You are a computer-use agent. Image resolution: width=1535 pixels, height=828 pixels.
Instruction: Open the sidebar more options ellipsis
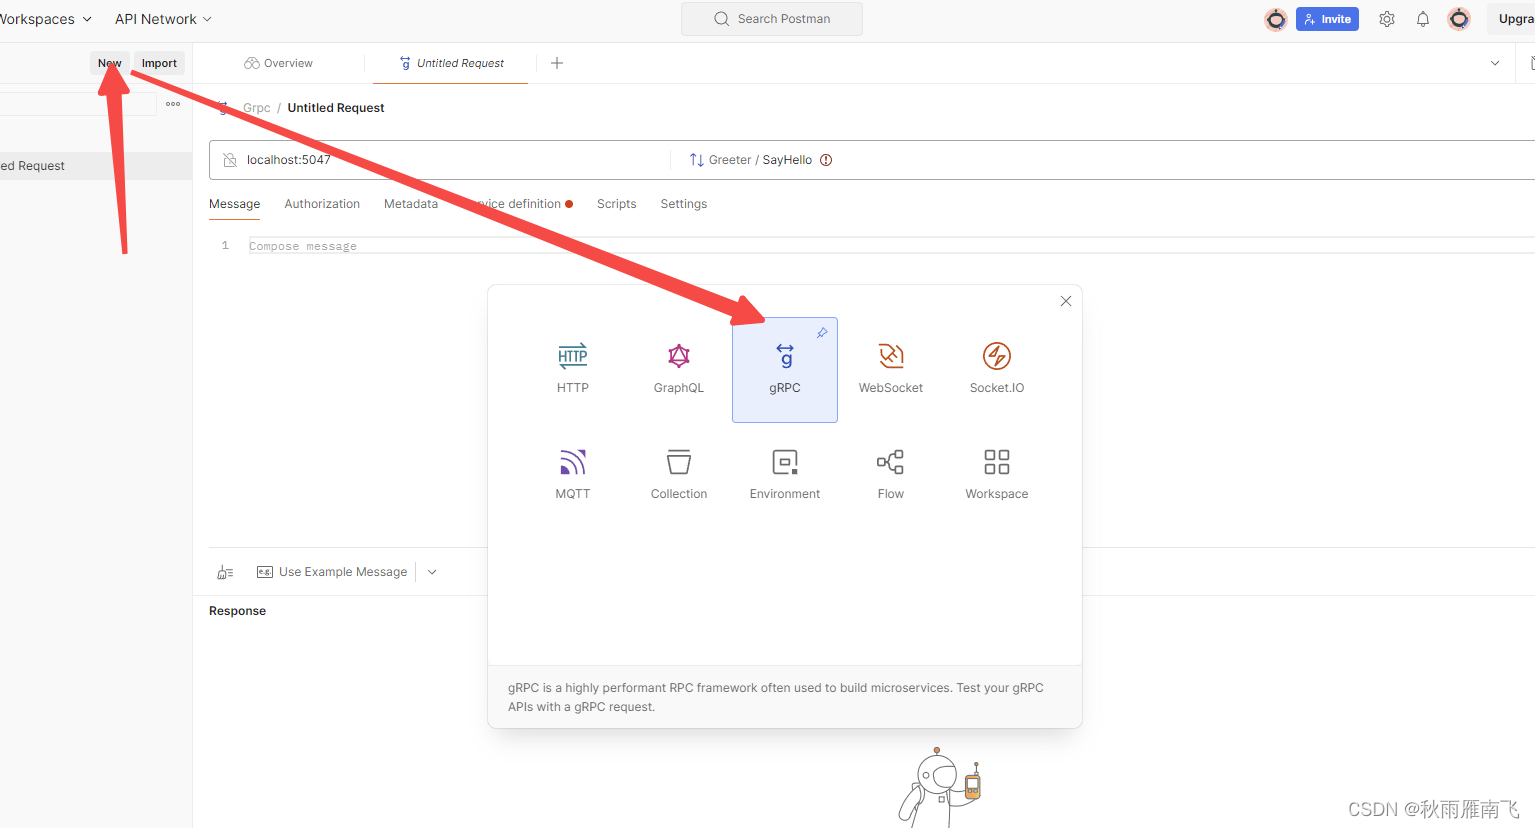173,104
